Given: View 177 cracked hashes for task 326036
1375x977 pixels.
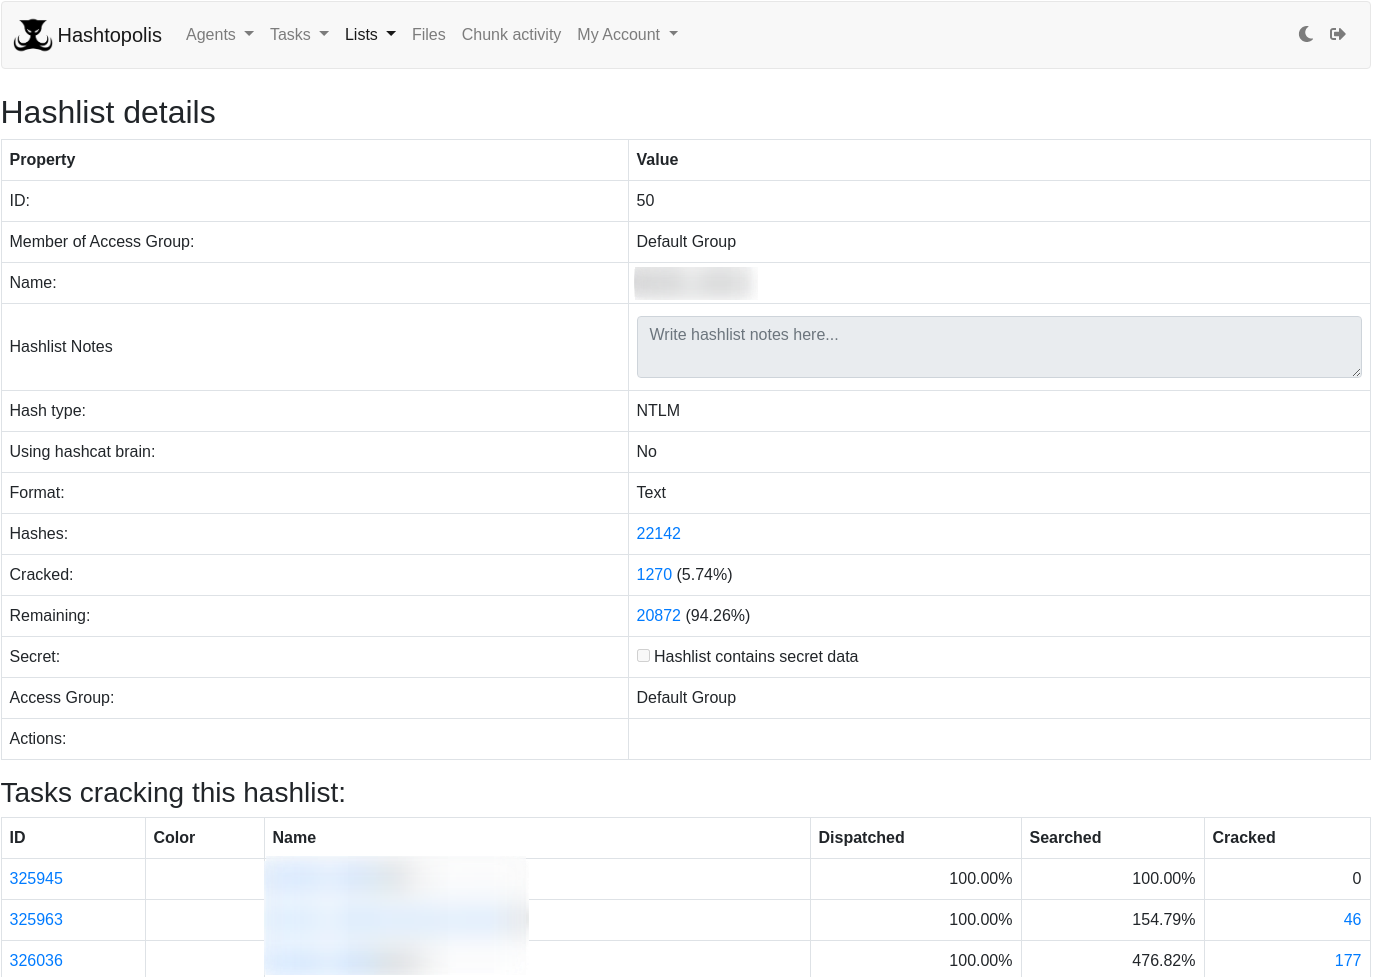Looking at the screenshot, I should click(x=1347, y=960).
